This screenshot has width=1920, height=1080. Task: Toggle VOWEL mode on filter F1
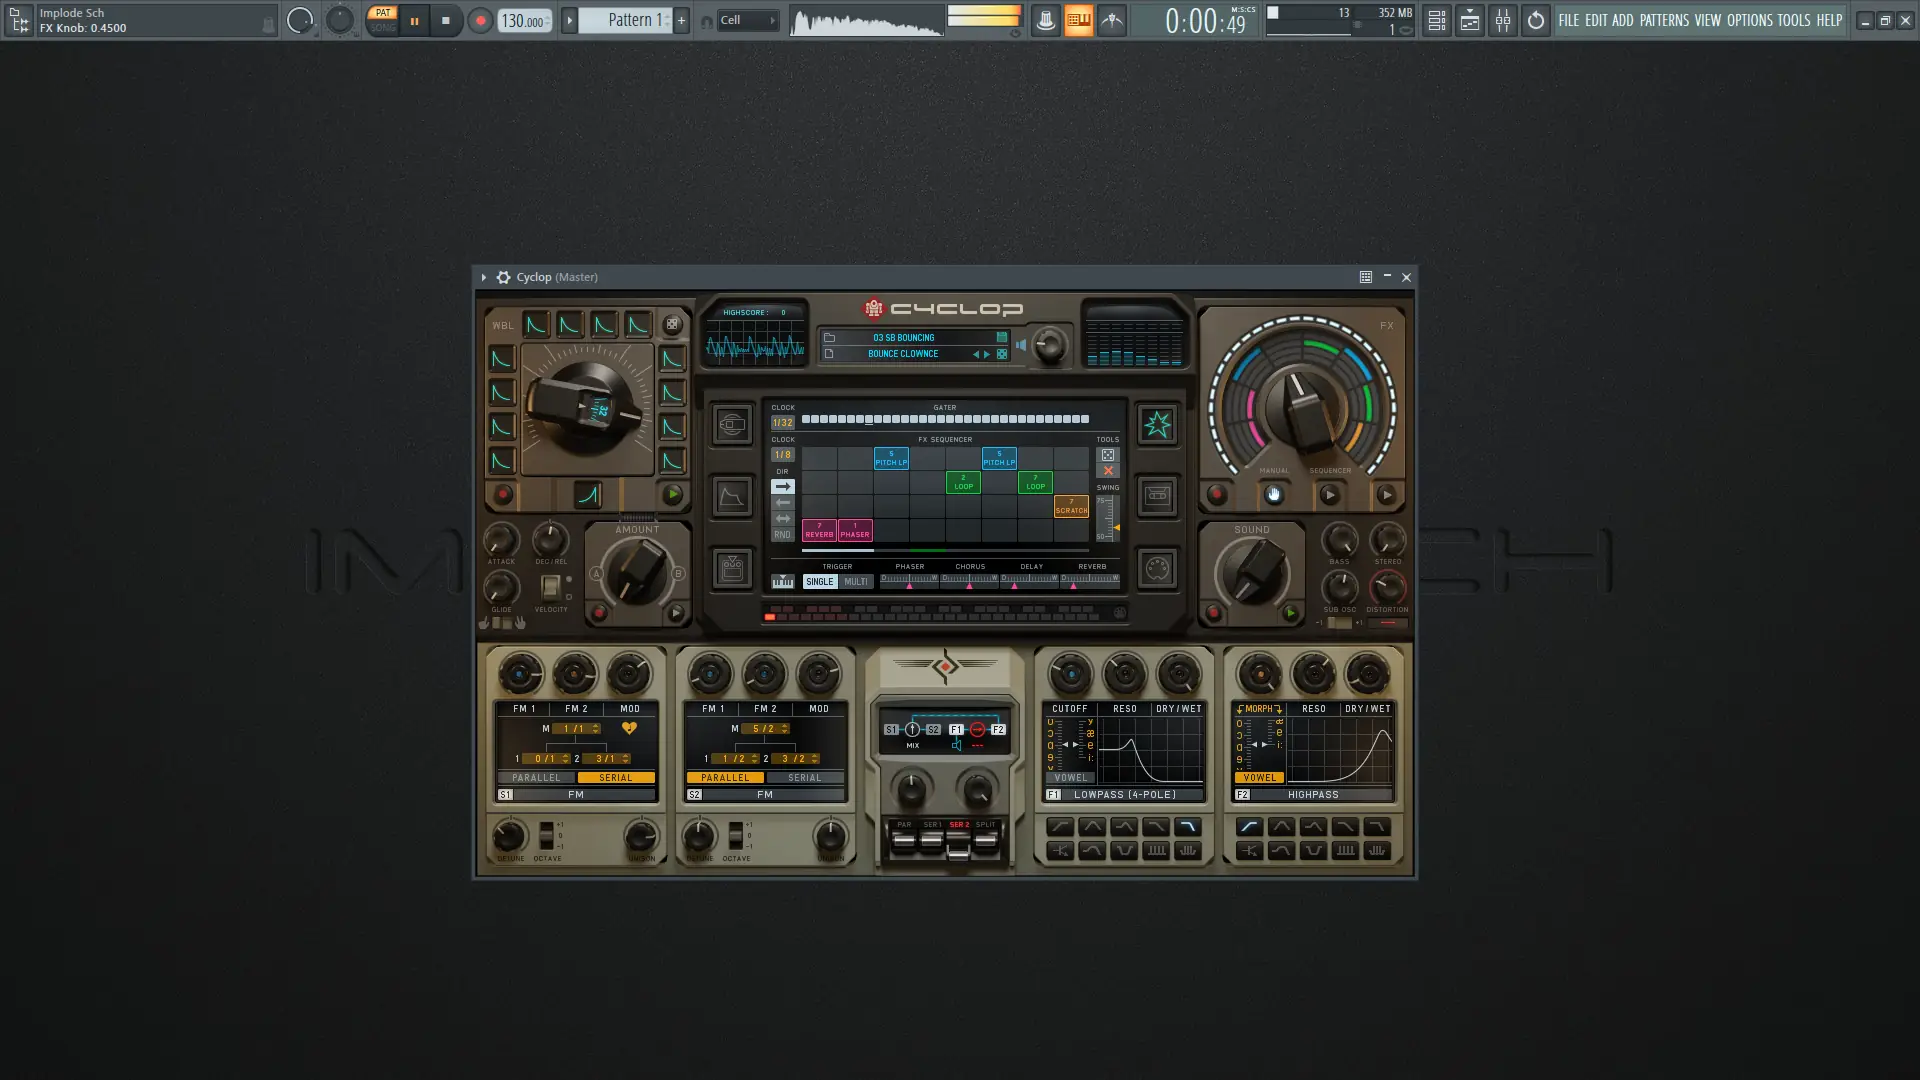coord(1070,778)
